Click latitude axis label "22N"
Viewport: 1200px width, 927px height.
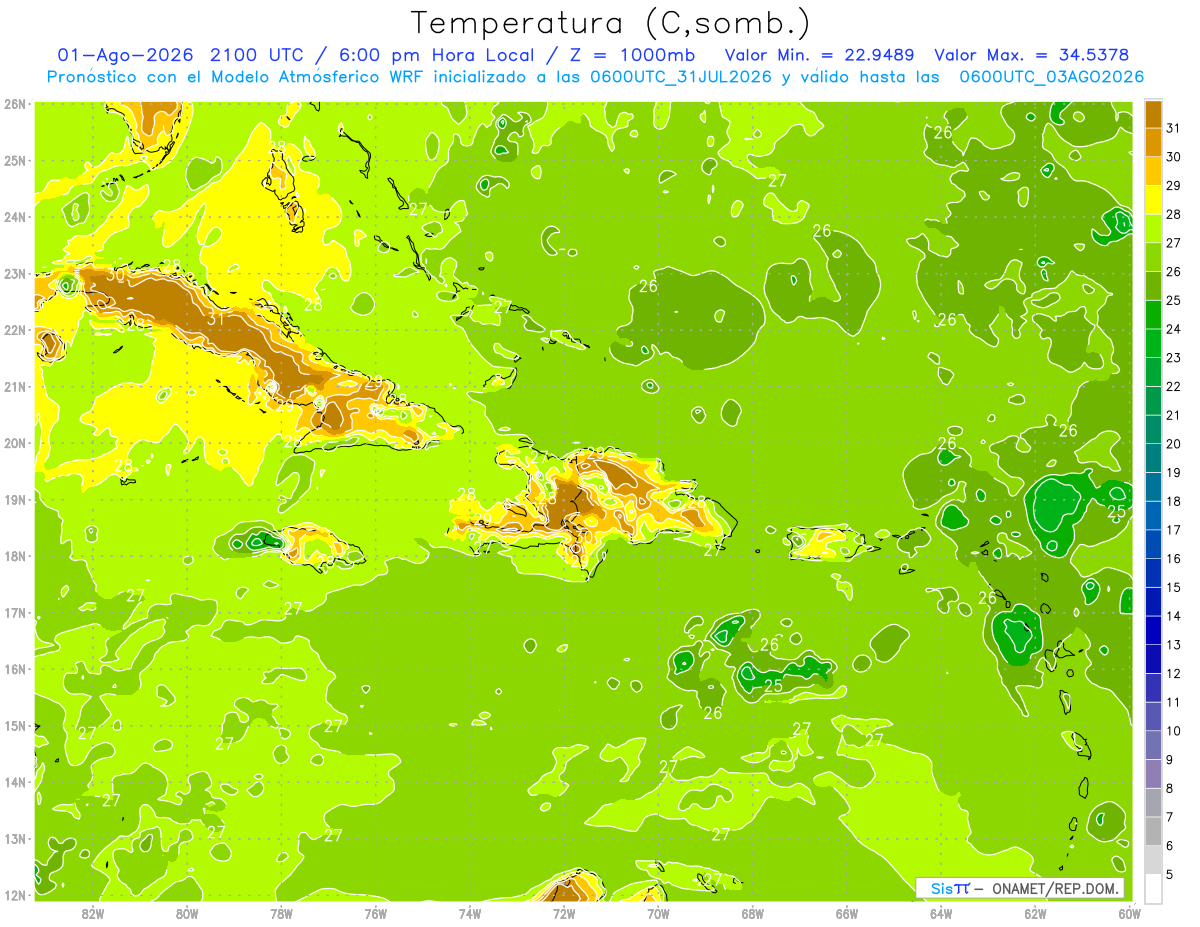tap(15, 329)
